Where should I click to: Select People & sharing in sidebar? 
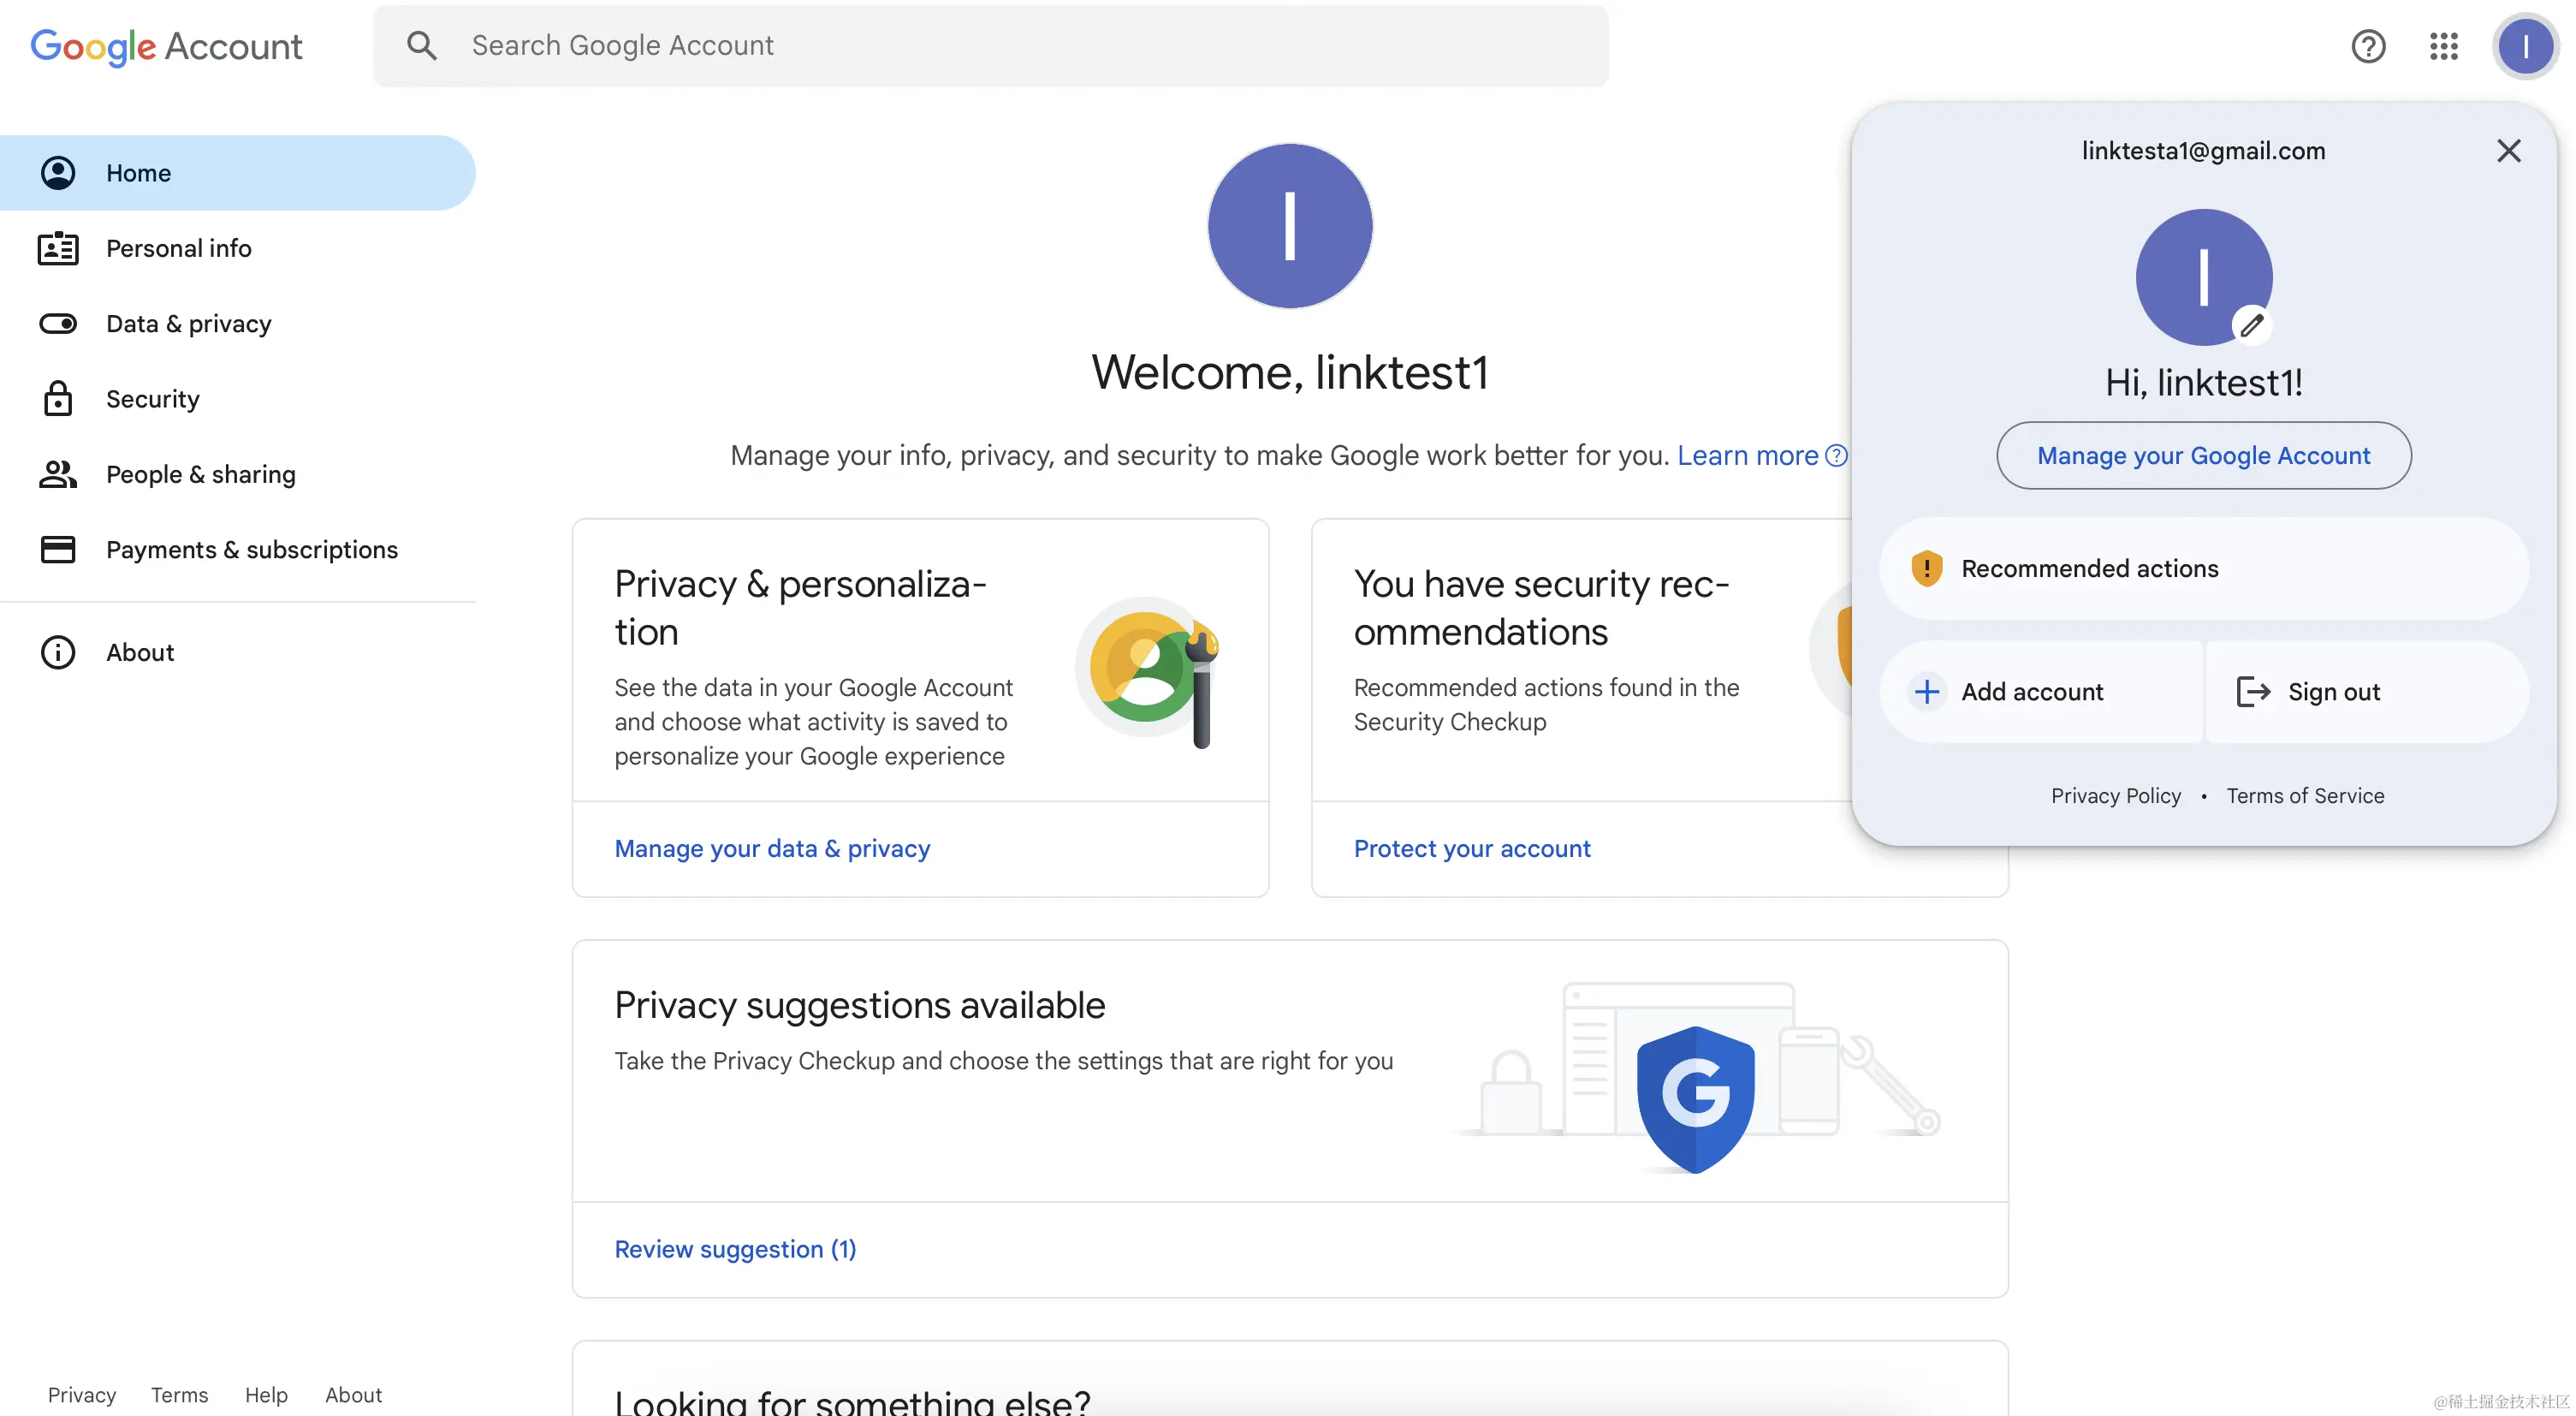click(200, 474)
